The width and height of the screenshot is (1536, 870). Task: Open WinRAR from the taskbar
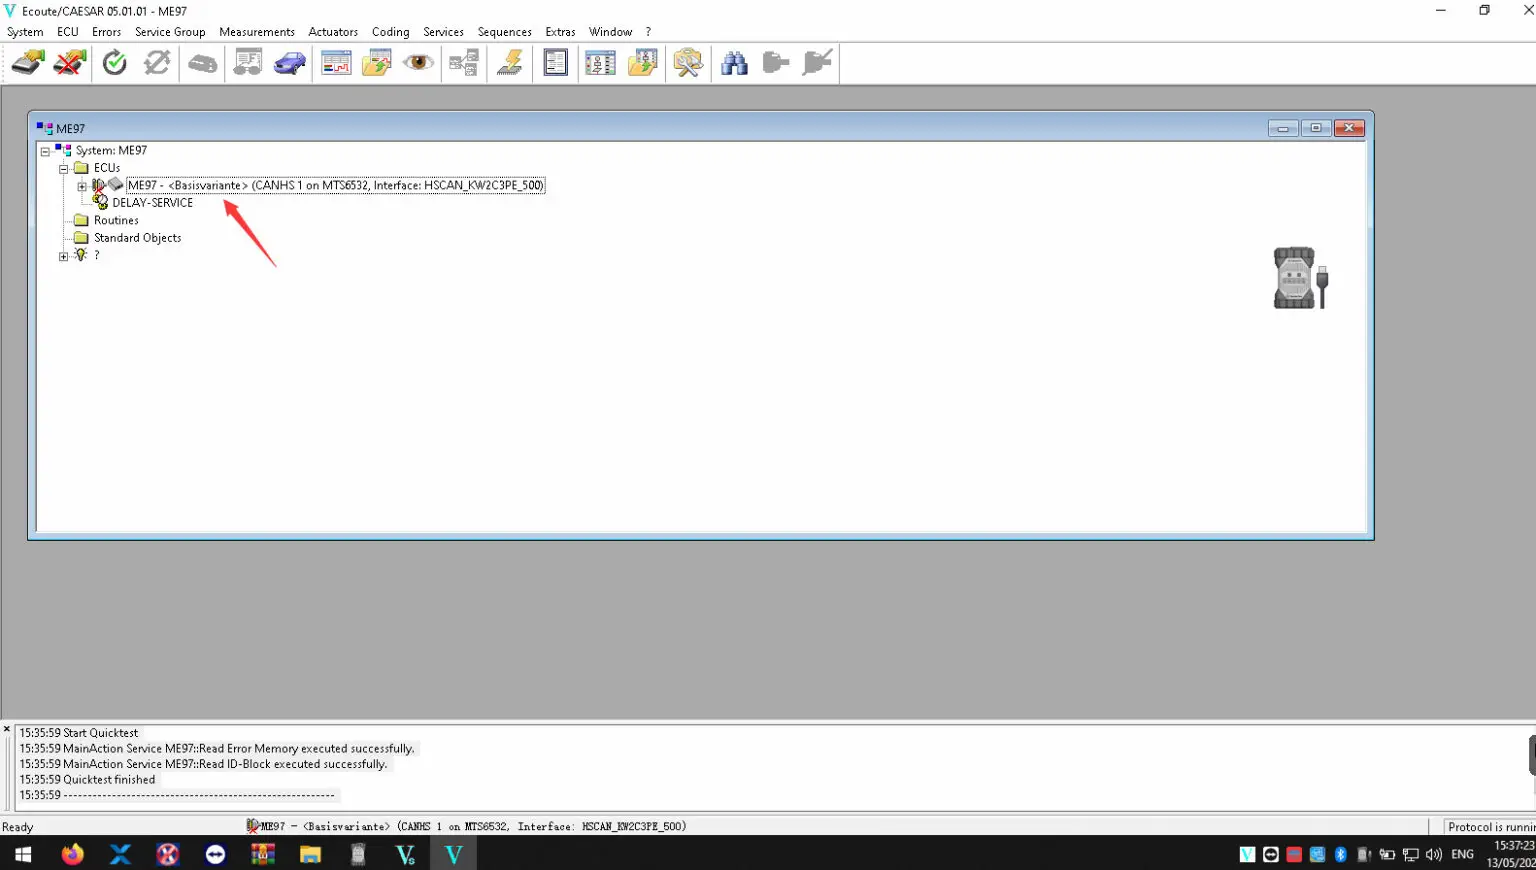263,854
